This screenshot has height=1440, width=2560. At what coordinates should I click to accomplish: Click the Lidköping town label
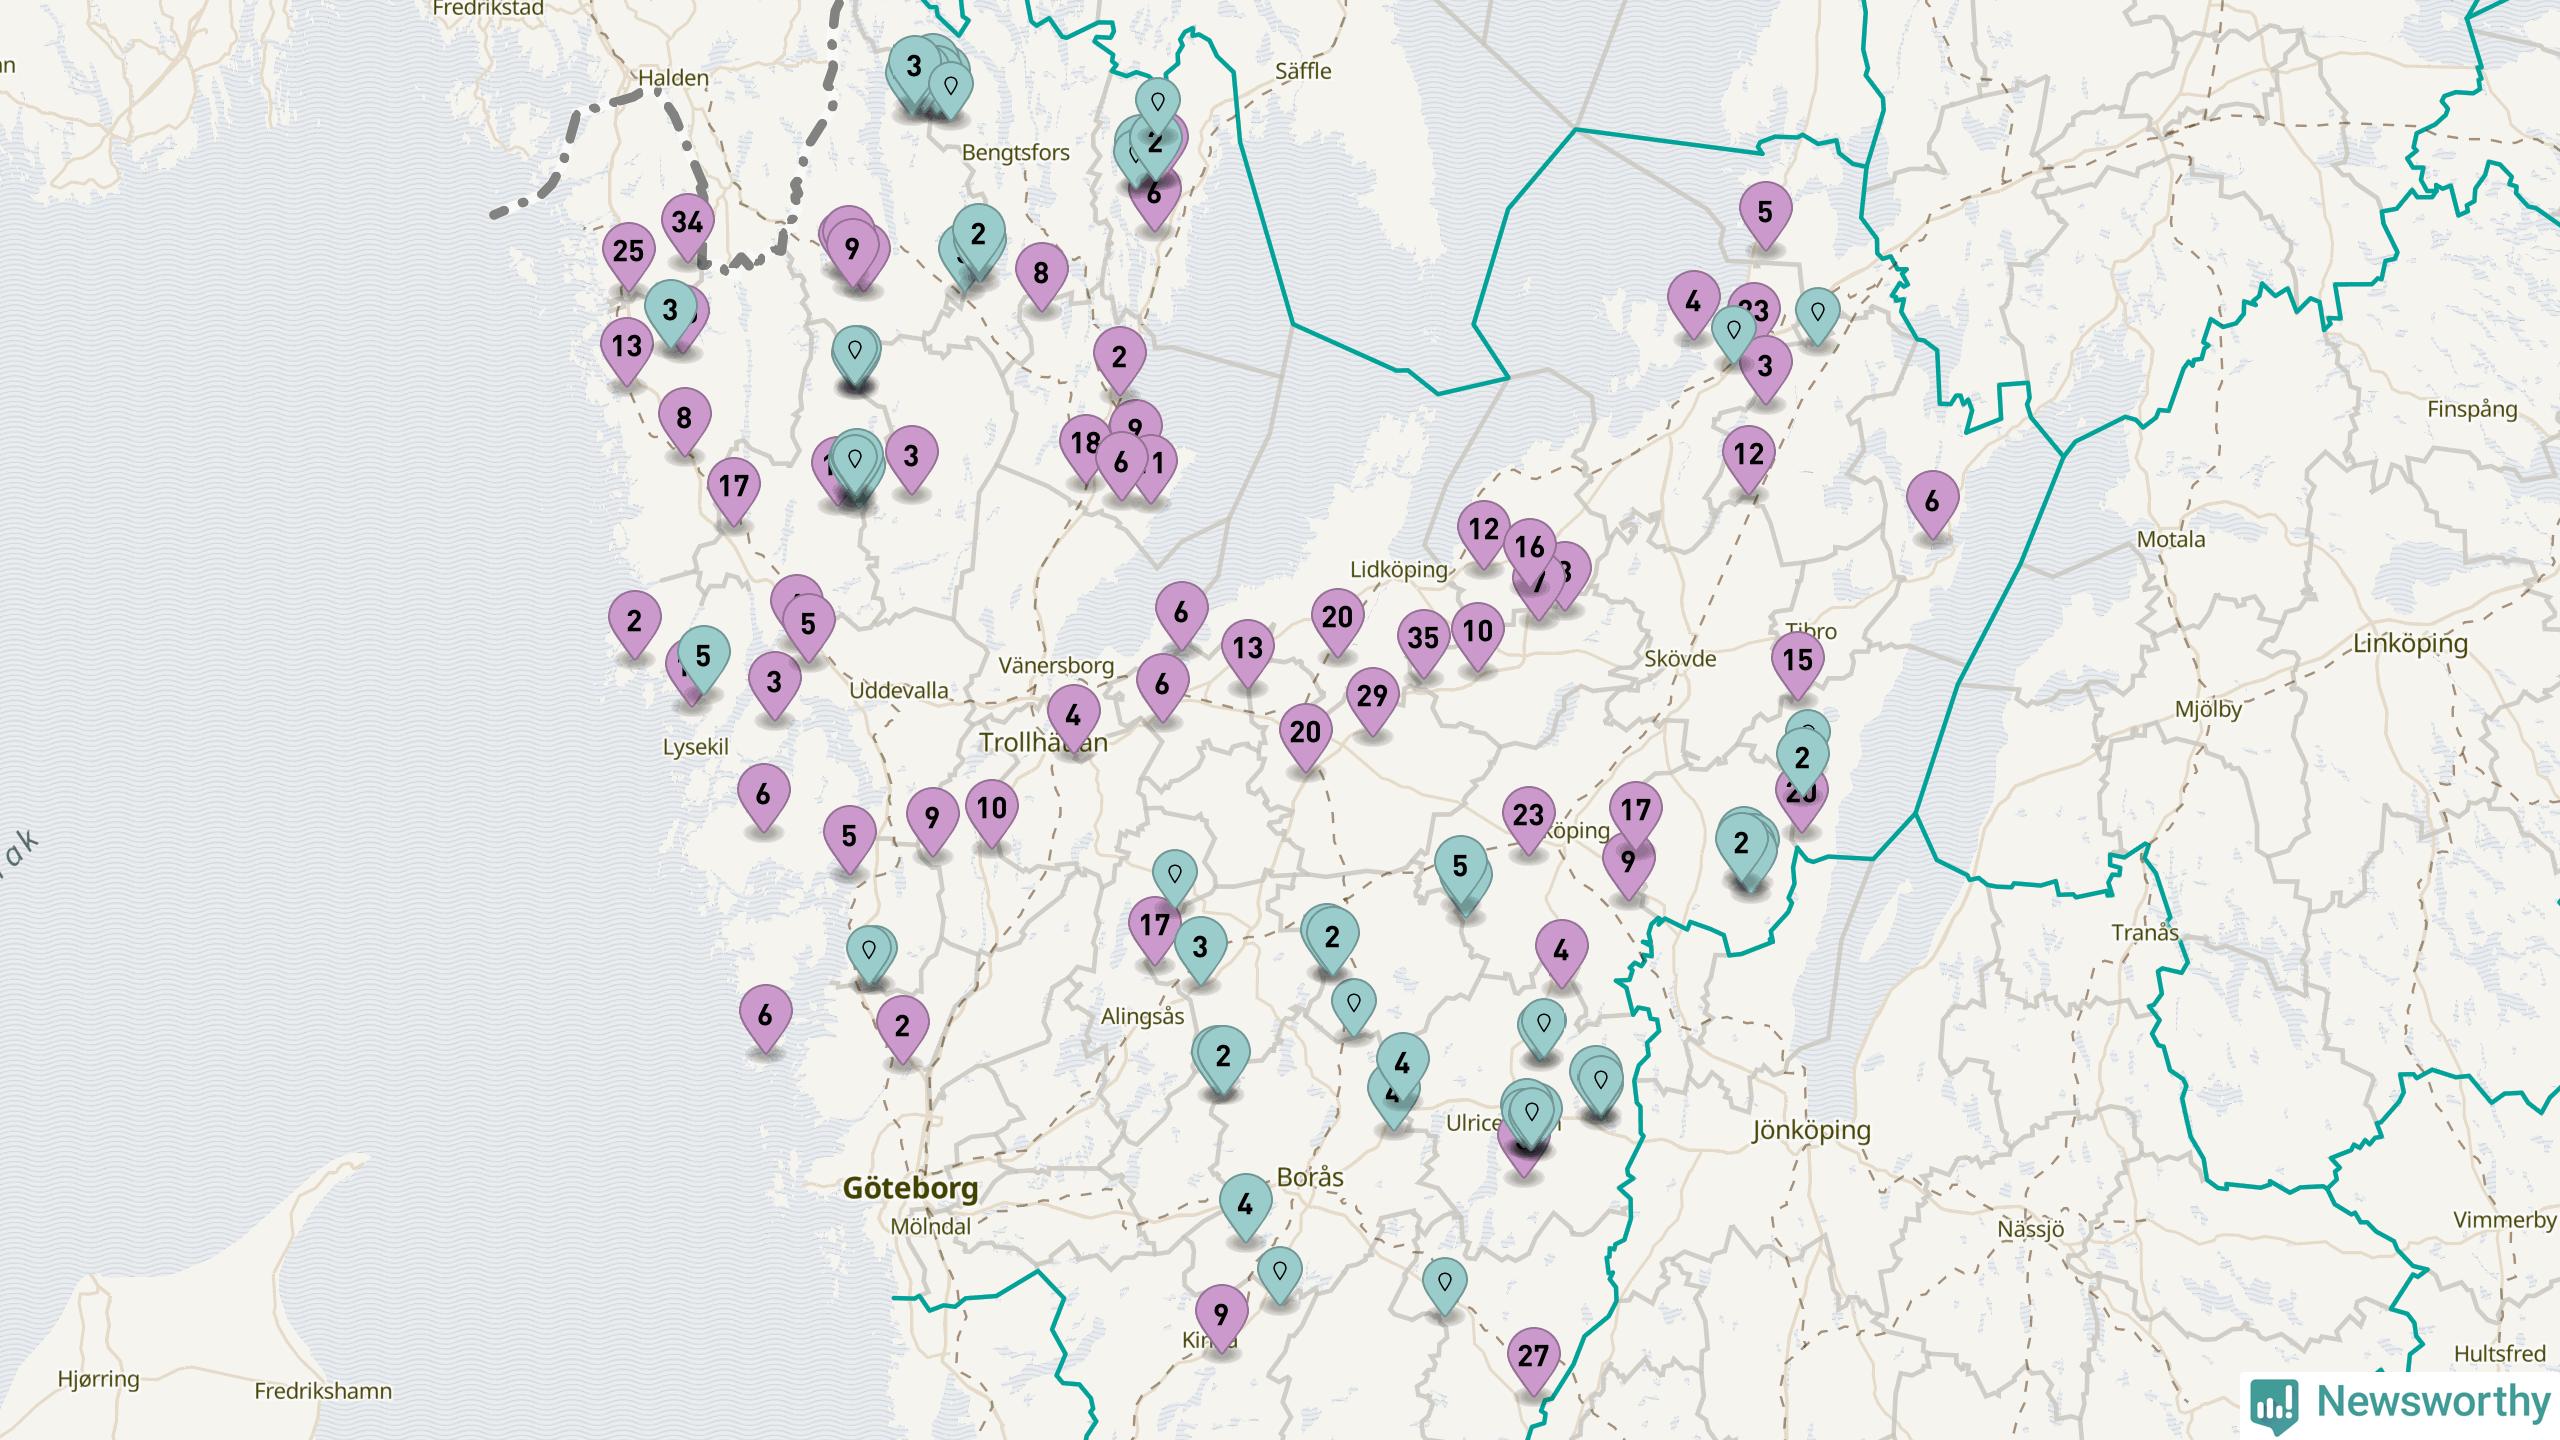click(x=1399, y=570)
